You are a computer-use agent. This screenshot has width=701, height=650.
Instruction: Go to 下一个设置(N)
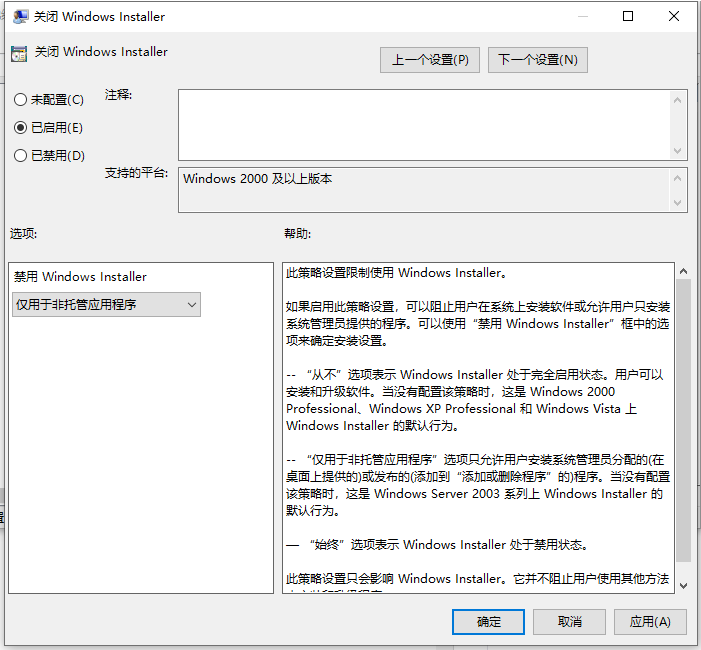tap(537, 60)
